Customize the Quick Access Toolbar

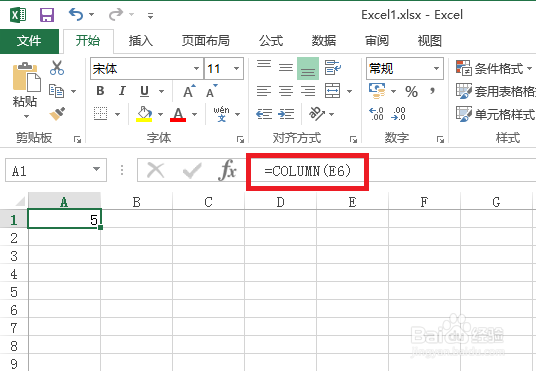click(x=150, y=15)
